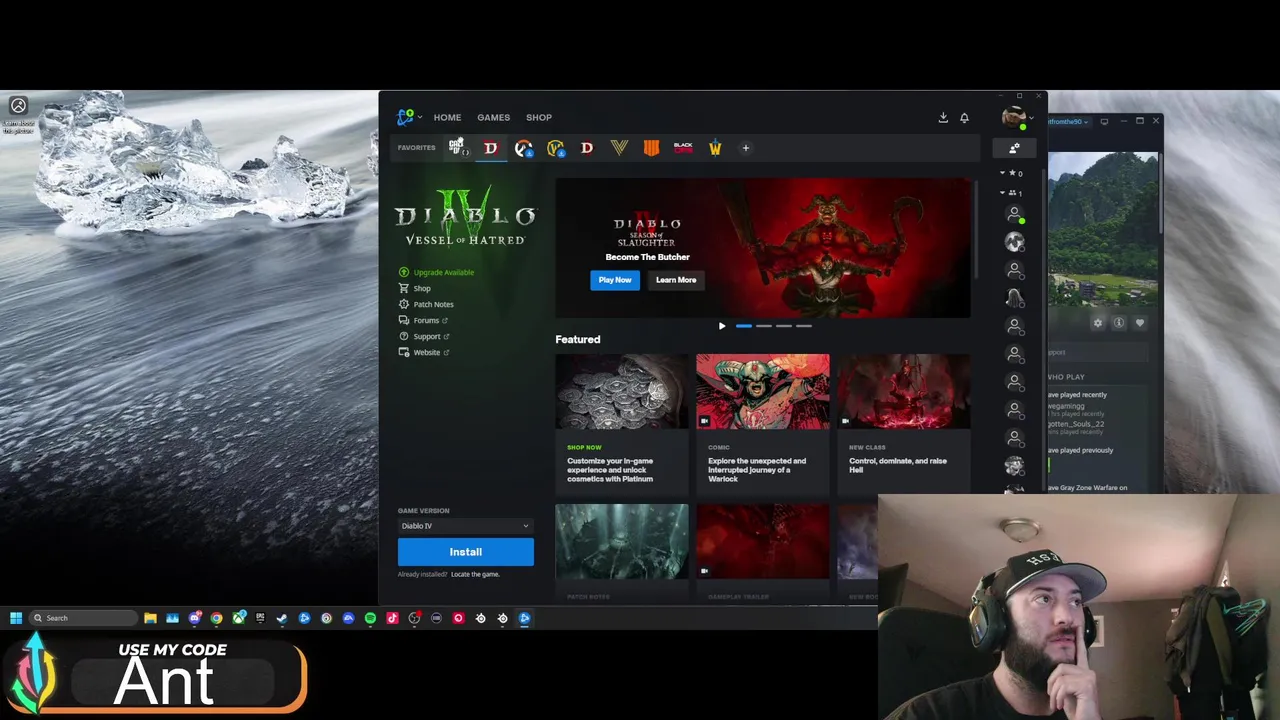Expand the Game Version Diablo IV dropdown

click(465, 526)
